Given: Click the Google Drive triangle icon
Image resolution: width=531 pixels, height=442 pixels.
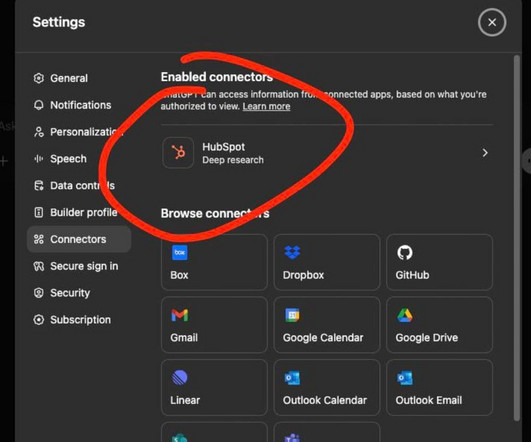Looking at the screenshot, I should (x=405, y=315).
